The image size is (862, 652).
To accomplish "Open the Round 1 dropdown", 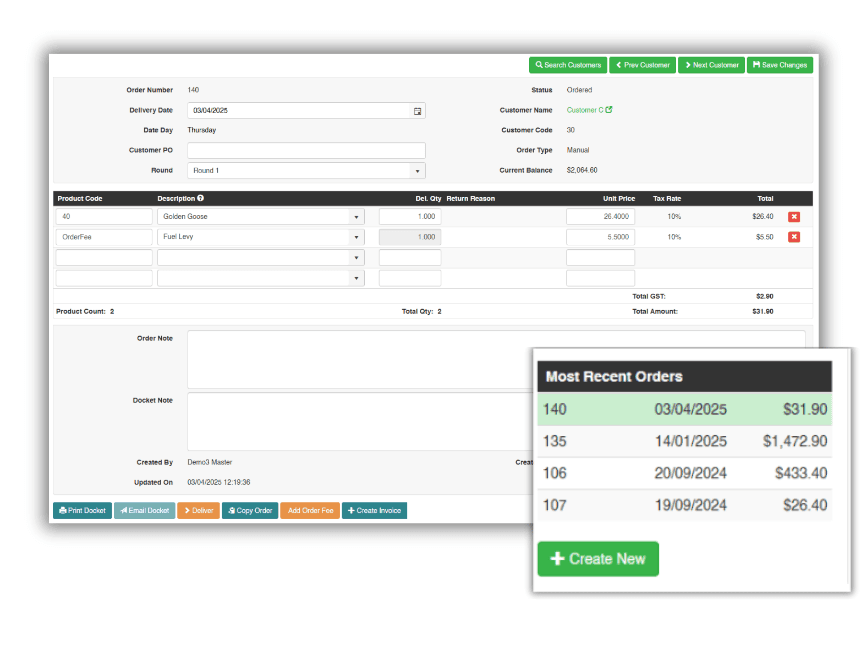I will 418,170.
